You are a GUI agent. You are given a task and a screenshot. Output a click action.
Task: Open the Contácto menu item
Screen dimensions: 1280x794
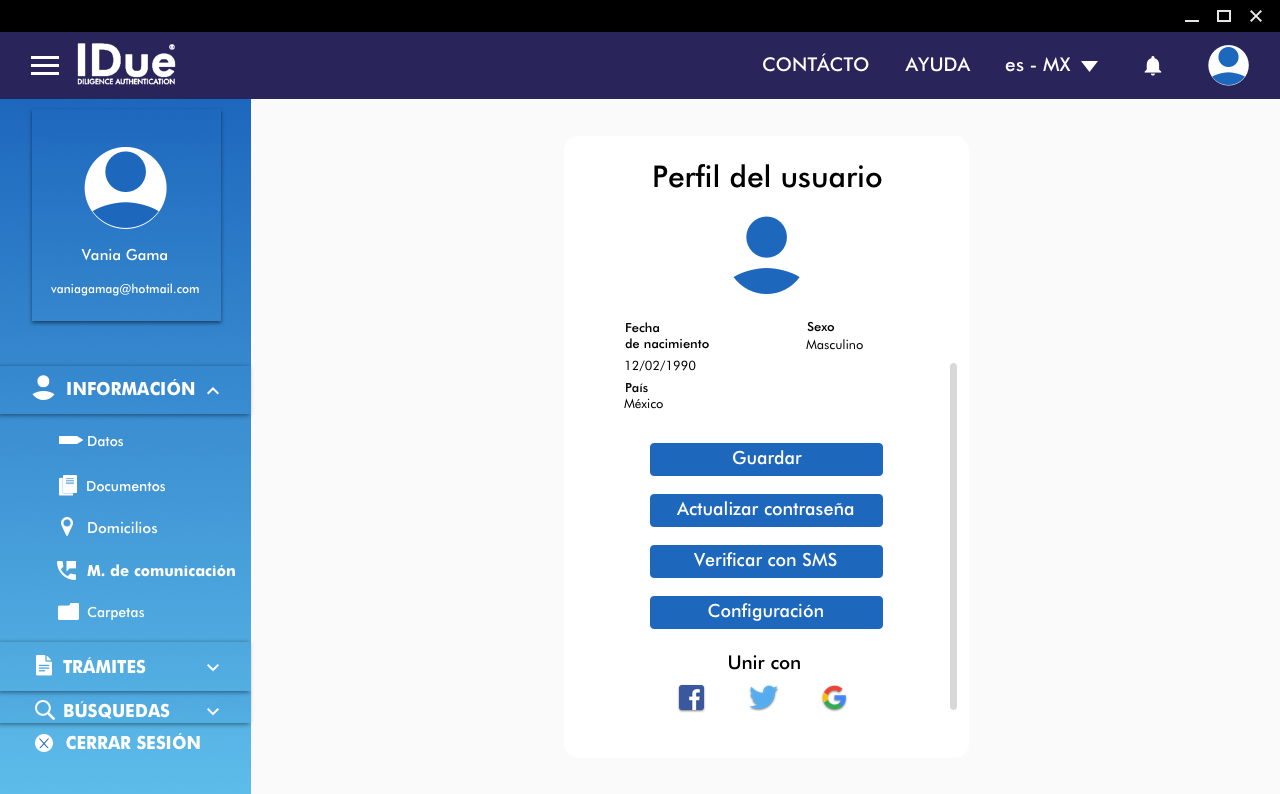point(815,65)
